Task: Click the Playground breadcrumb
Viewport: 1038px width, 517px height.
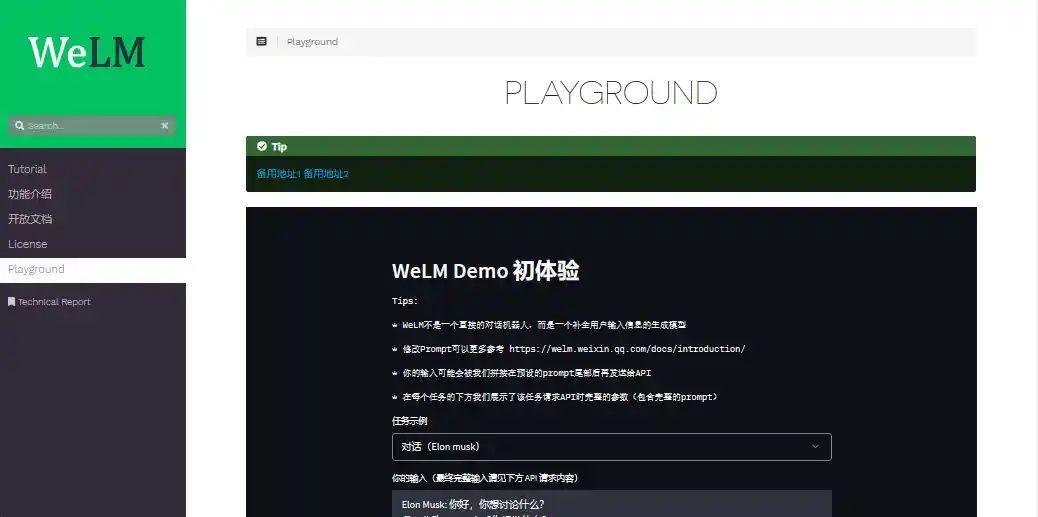Action: pos(312,42)
